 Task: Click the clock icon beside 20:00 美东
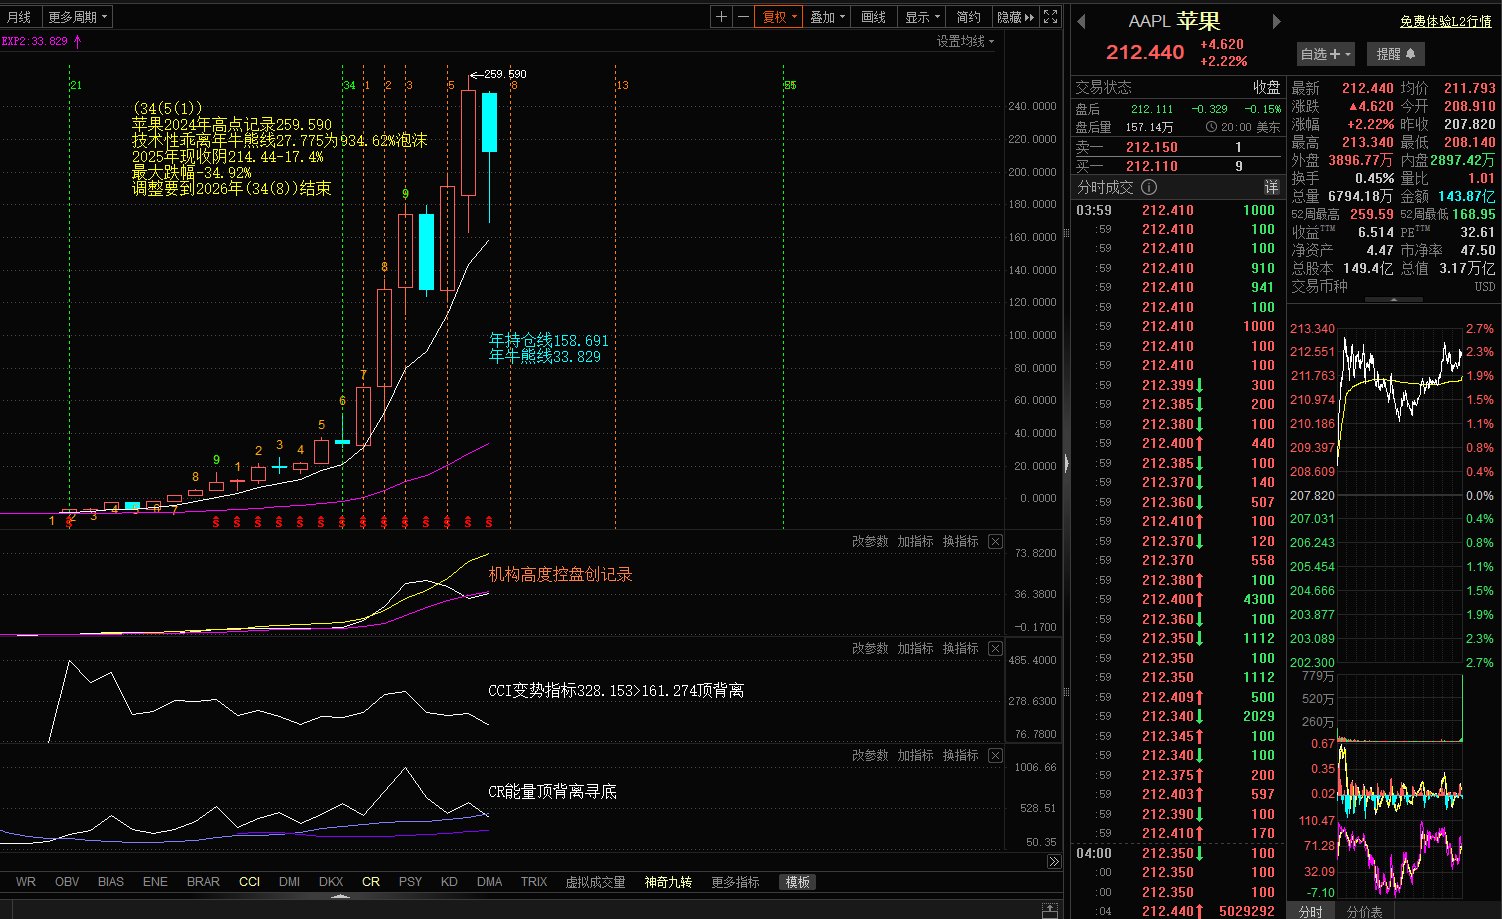coord(1211,127)
